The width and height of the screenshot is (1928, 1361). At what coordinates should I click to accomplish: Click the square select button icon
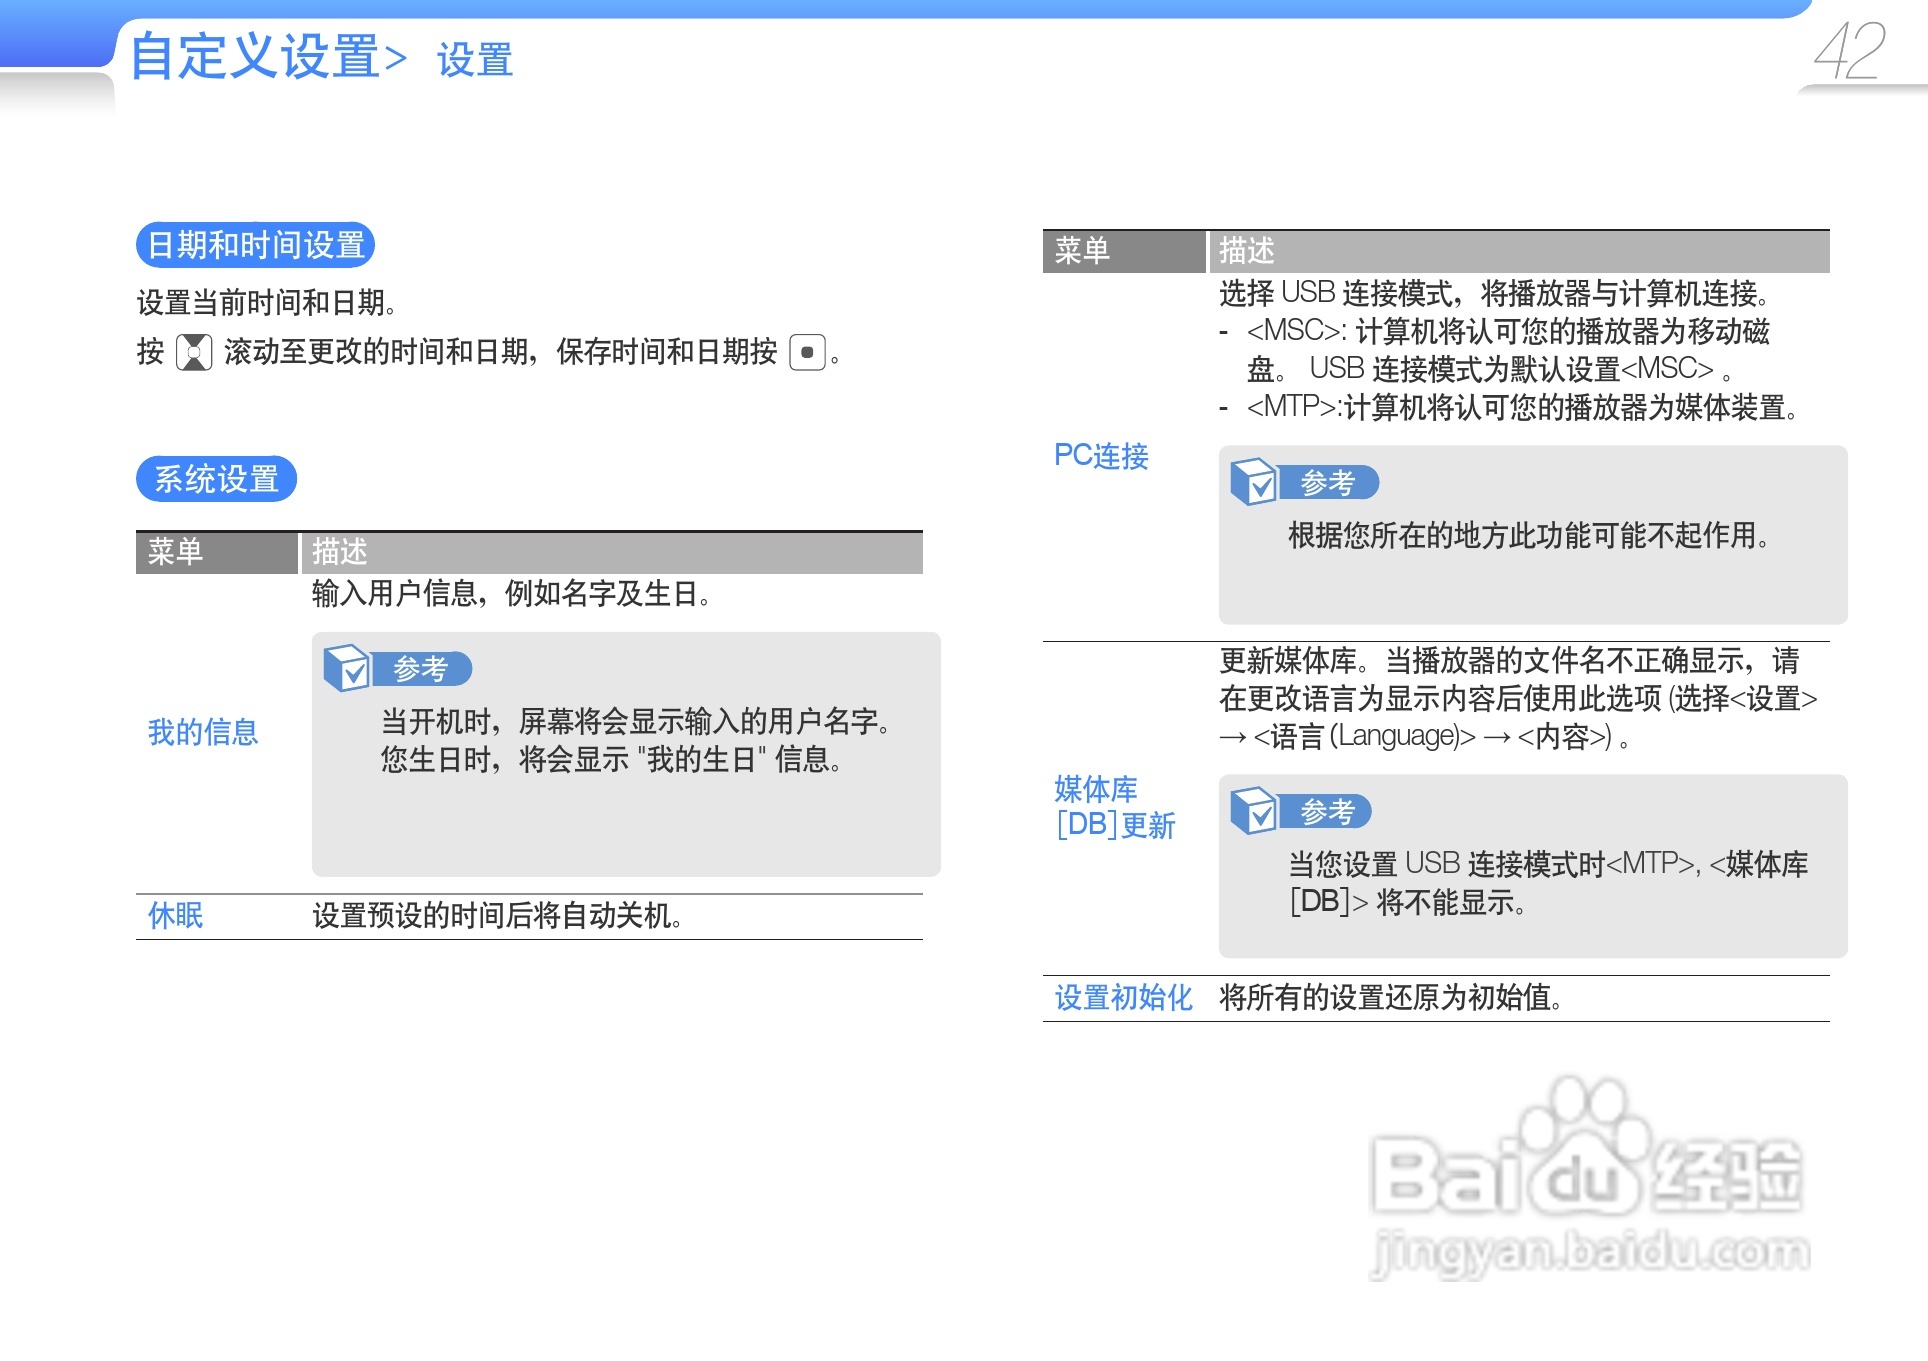pyautogui.click(x=807, y=352)
